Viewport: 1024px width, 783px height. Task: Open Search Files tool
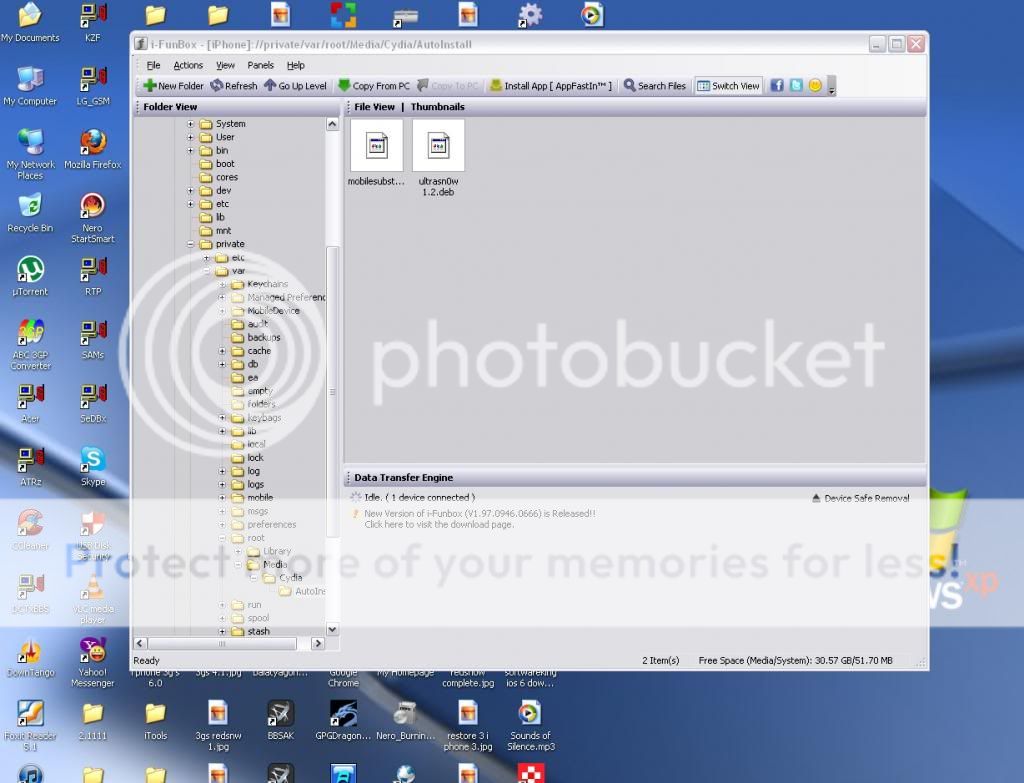(x=654, y=86)
